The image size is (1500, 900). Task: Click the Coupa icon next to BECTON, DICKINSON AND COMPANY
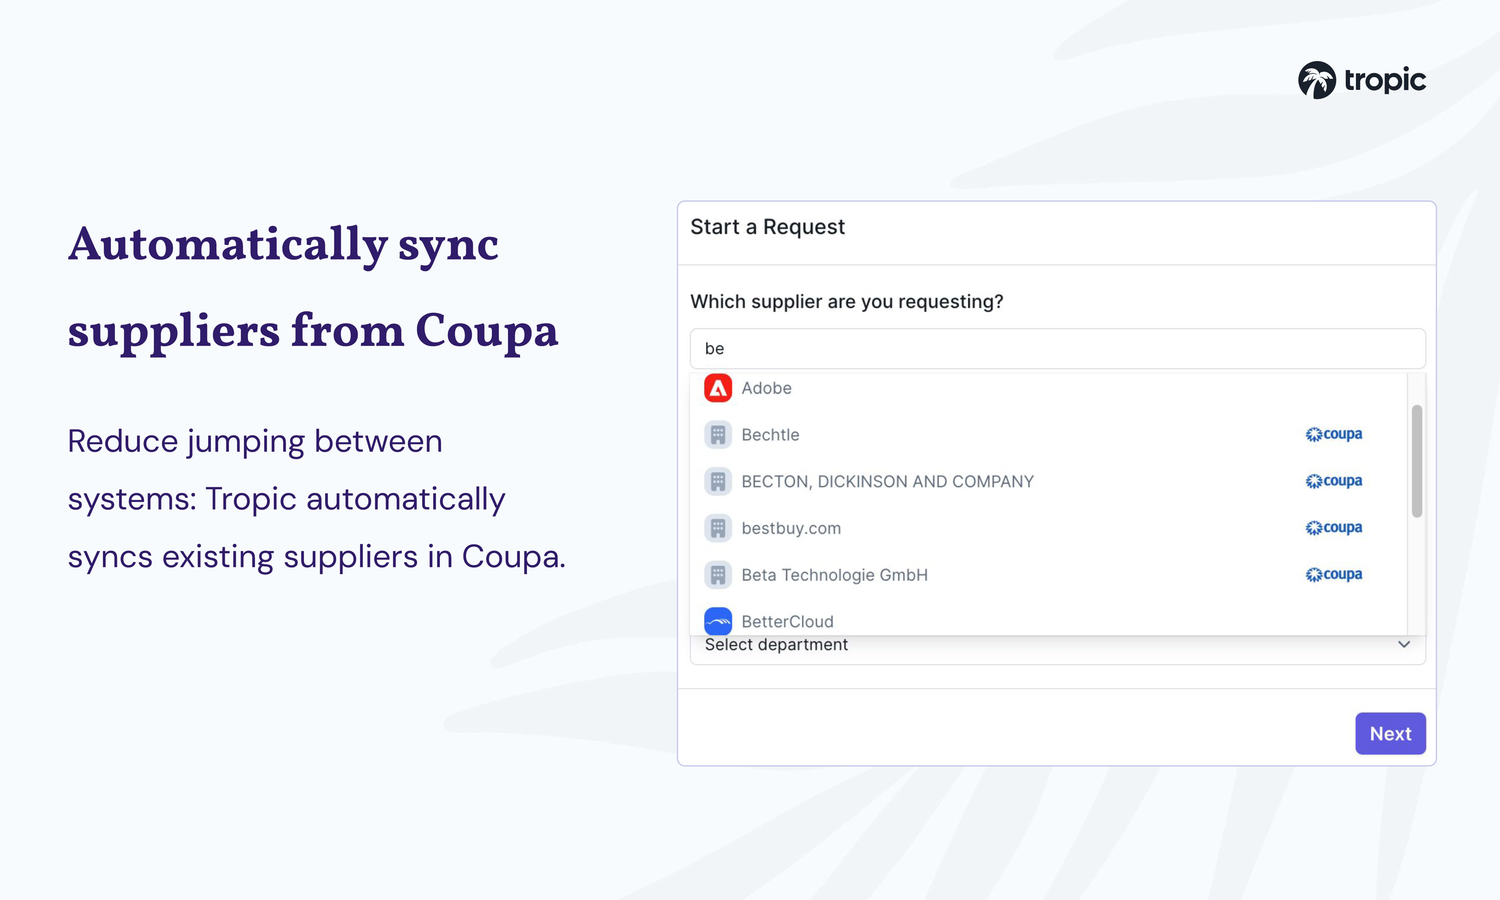pyautogui.click(x=1334, y=481)
